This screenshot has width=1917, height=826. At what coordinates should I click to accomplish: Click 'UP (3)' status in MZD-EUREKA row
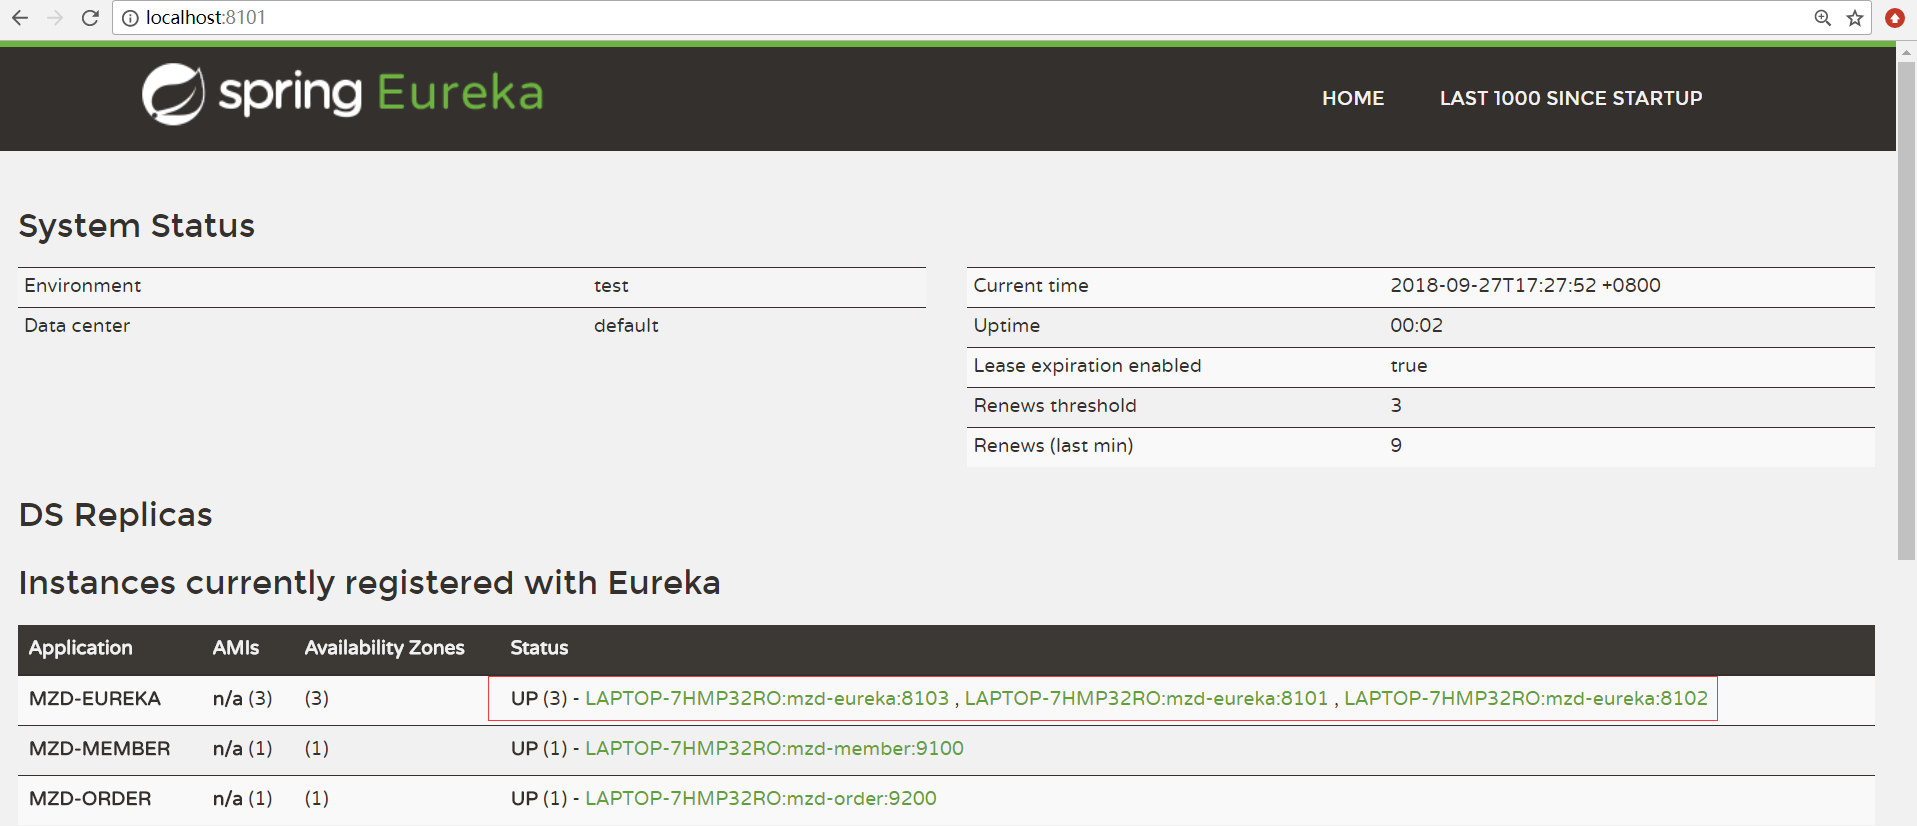539,698
